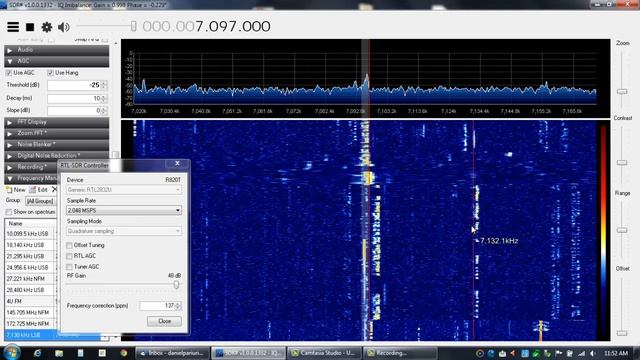Adjust the Zoom slider
640x360 pixels.
[x=622, y=91]
